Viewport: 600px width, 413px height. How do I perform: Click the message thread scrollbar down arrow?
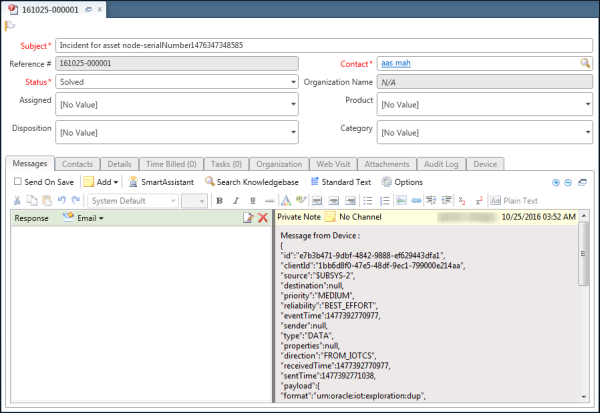click(584, 397)
